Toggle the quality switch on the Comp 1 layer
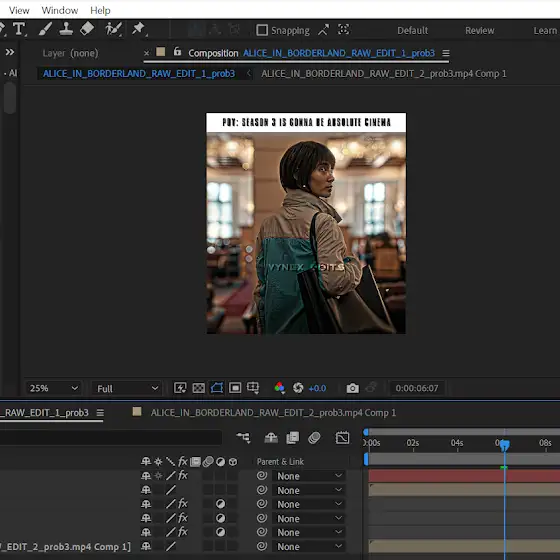 point(171,546)
